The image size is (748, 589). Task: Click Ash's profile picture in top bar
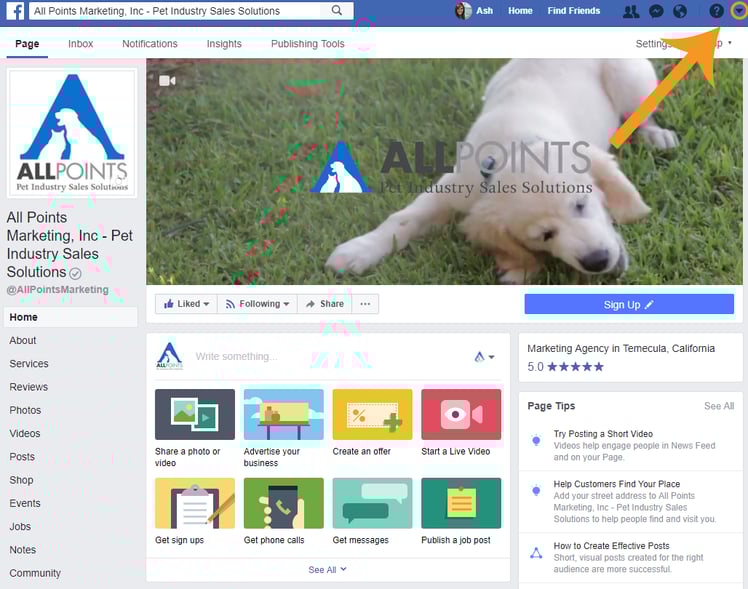463,11
